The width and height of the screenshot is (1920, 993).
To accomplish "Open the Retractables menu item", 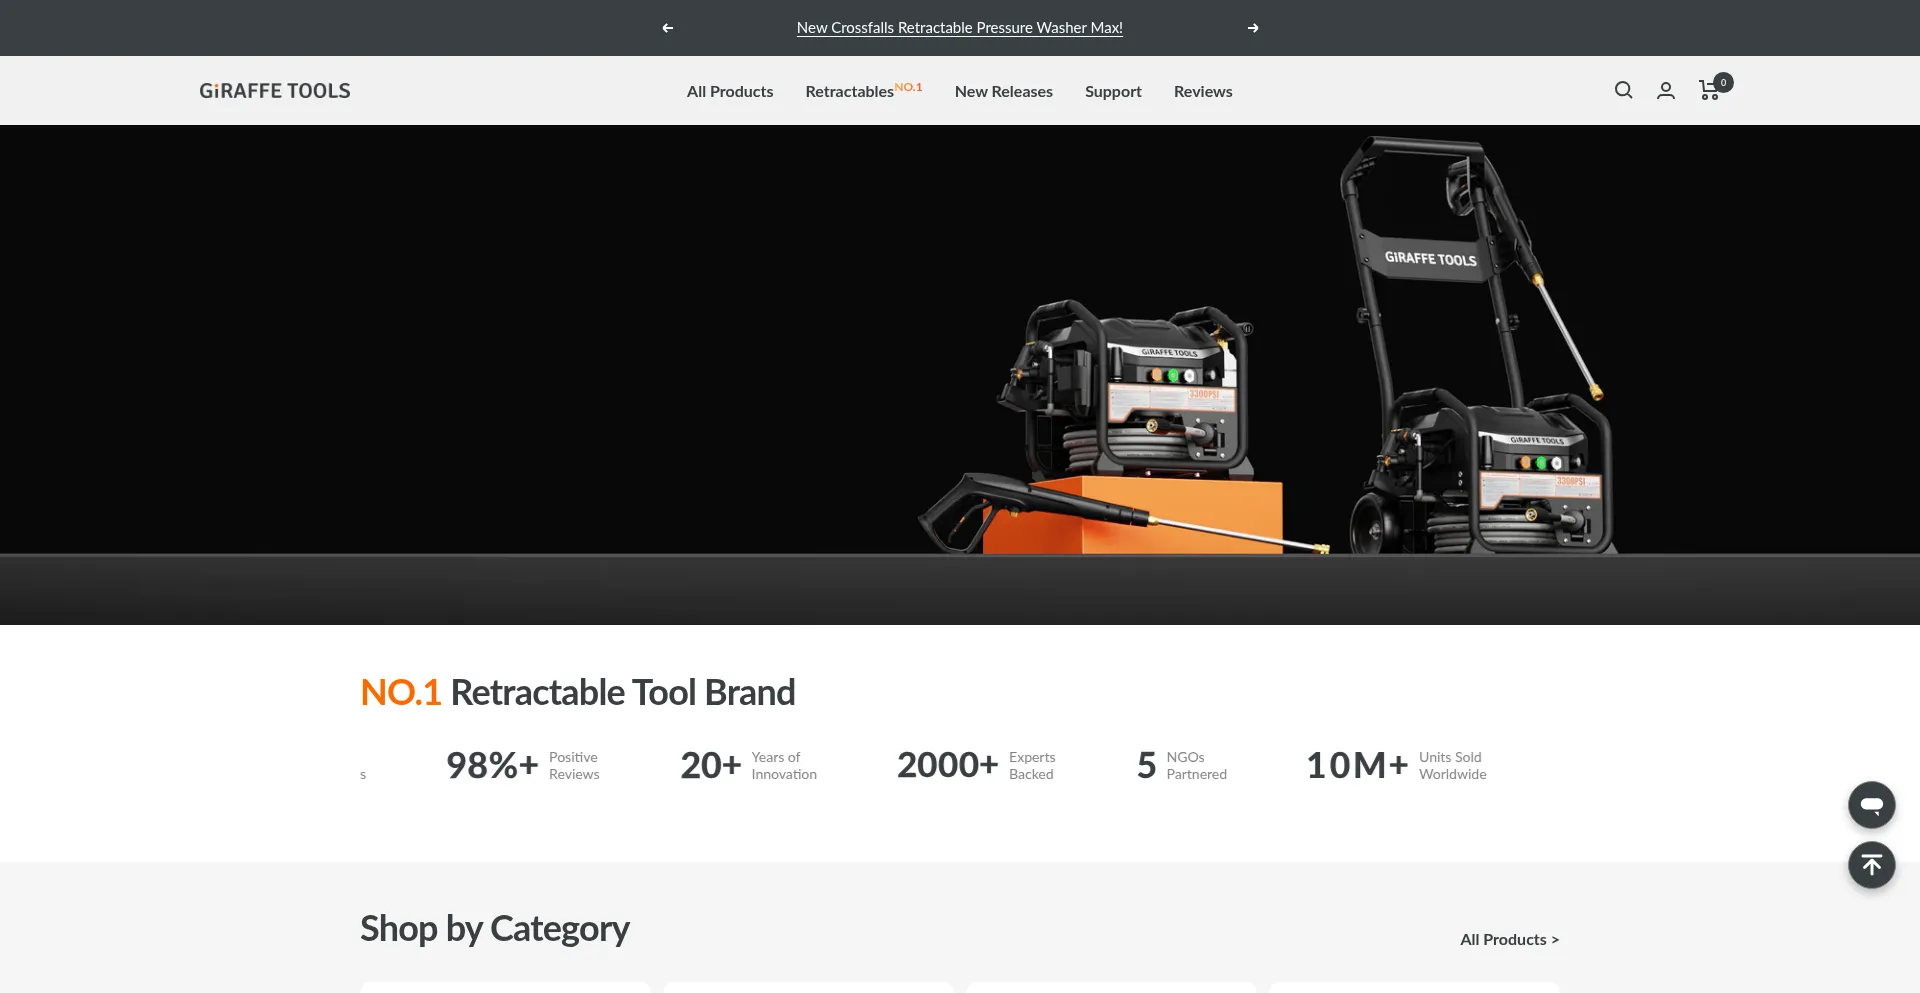I will point(864,91).
